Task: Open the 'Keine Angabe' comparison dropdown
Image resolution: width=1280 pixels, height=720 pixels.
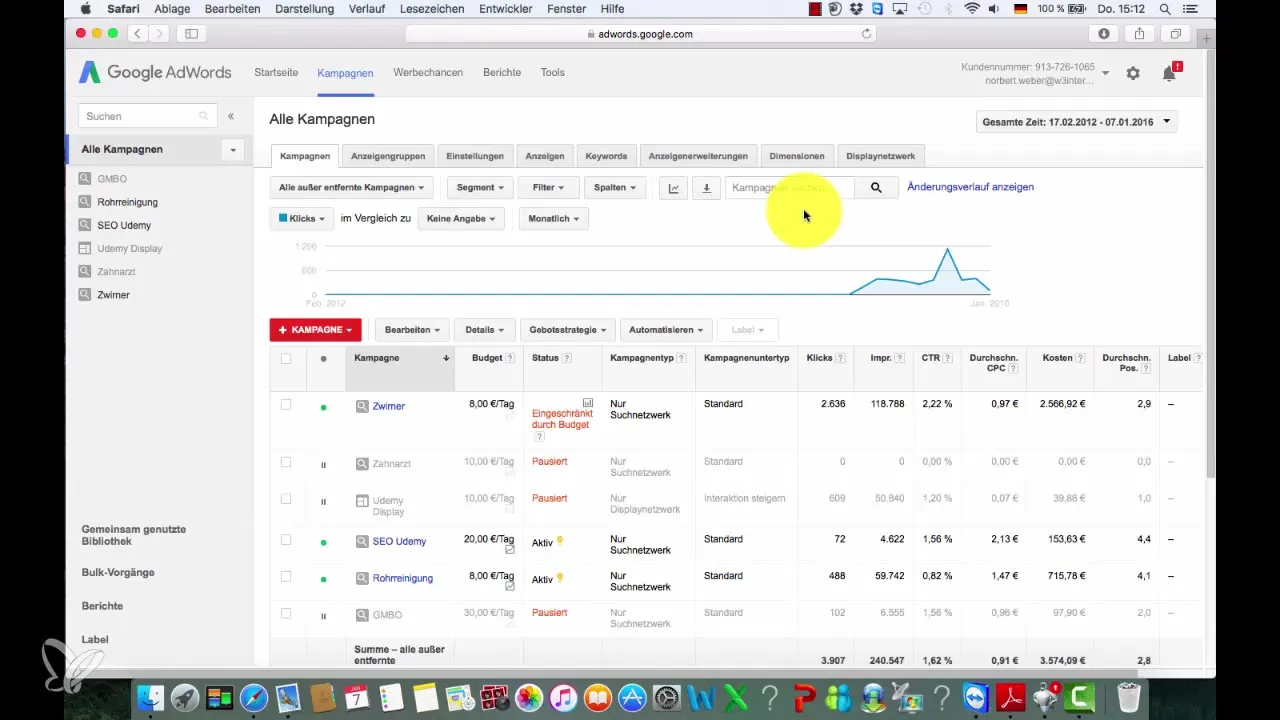Action: point(461,218)
